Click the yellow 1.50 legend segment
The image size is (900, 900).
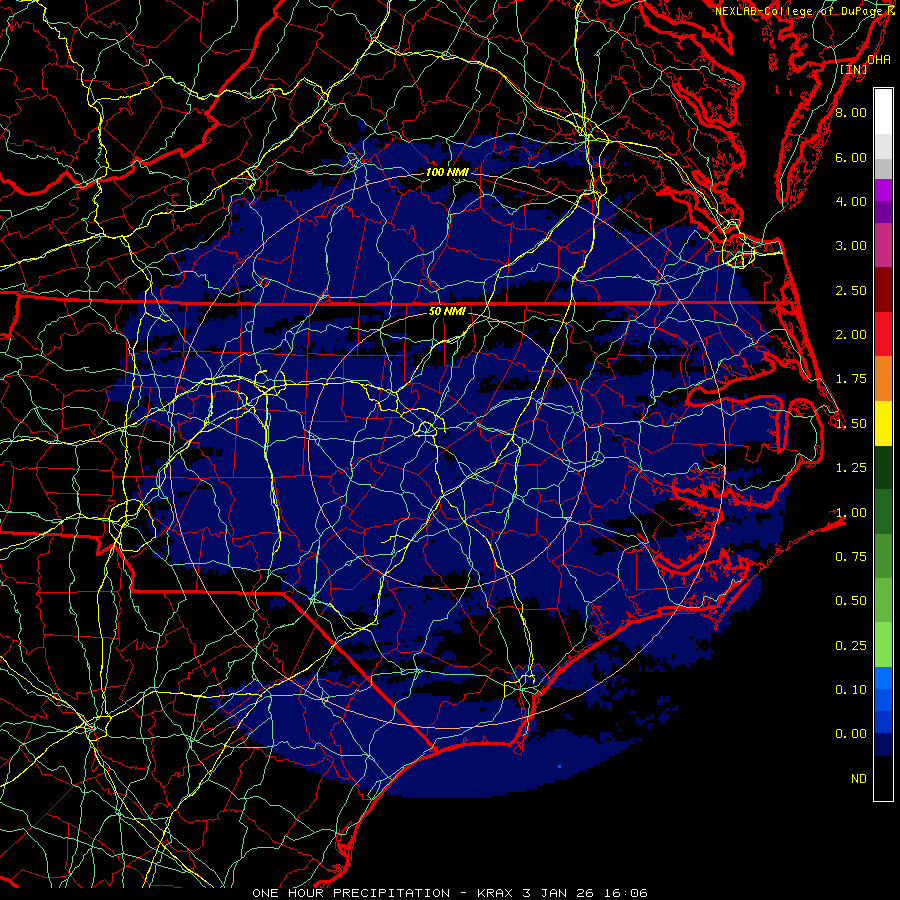click(x=883, y=424)
